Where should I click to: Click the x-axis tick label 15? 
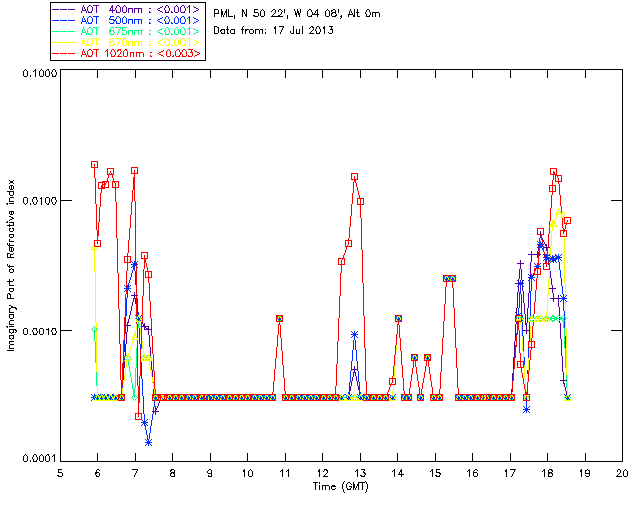click(435, 473)
